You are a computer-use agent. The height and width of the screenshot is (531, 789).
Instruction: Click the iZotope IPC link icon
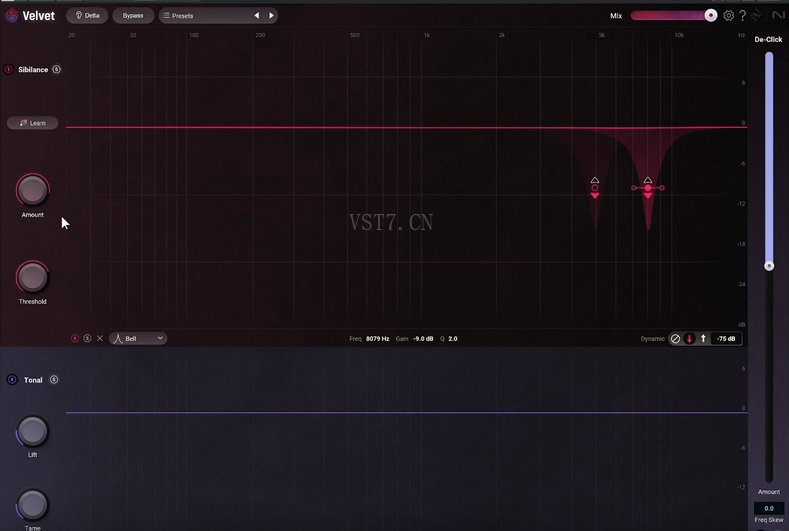point(756,16)
